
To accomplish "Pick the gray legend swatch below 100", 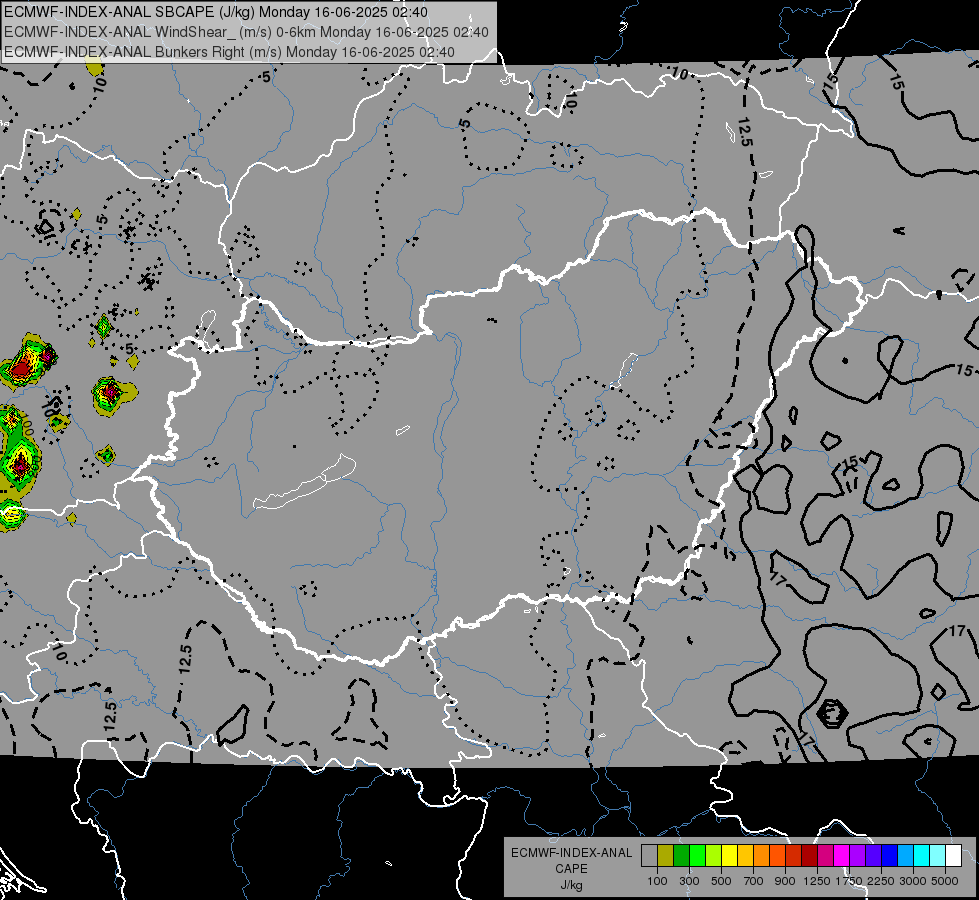I will [649, 855].
